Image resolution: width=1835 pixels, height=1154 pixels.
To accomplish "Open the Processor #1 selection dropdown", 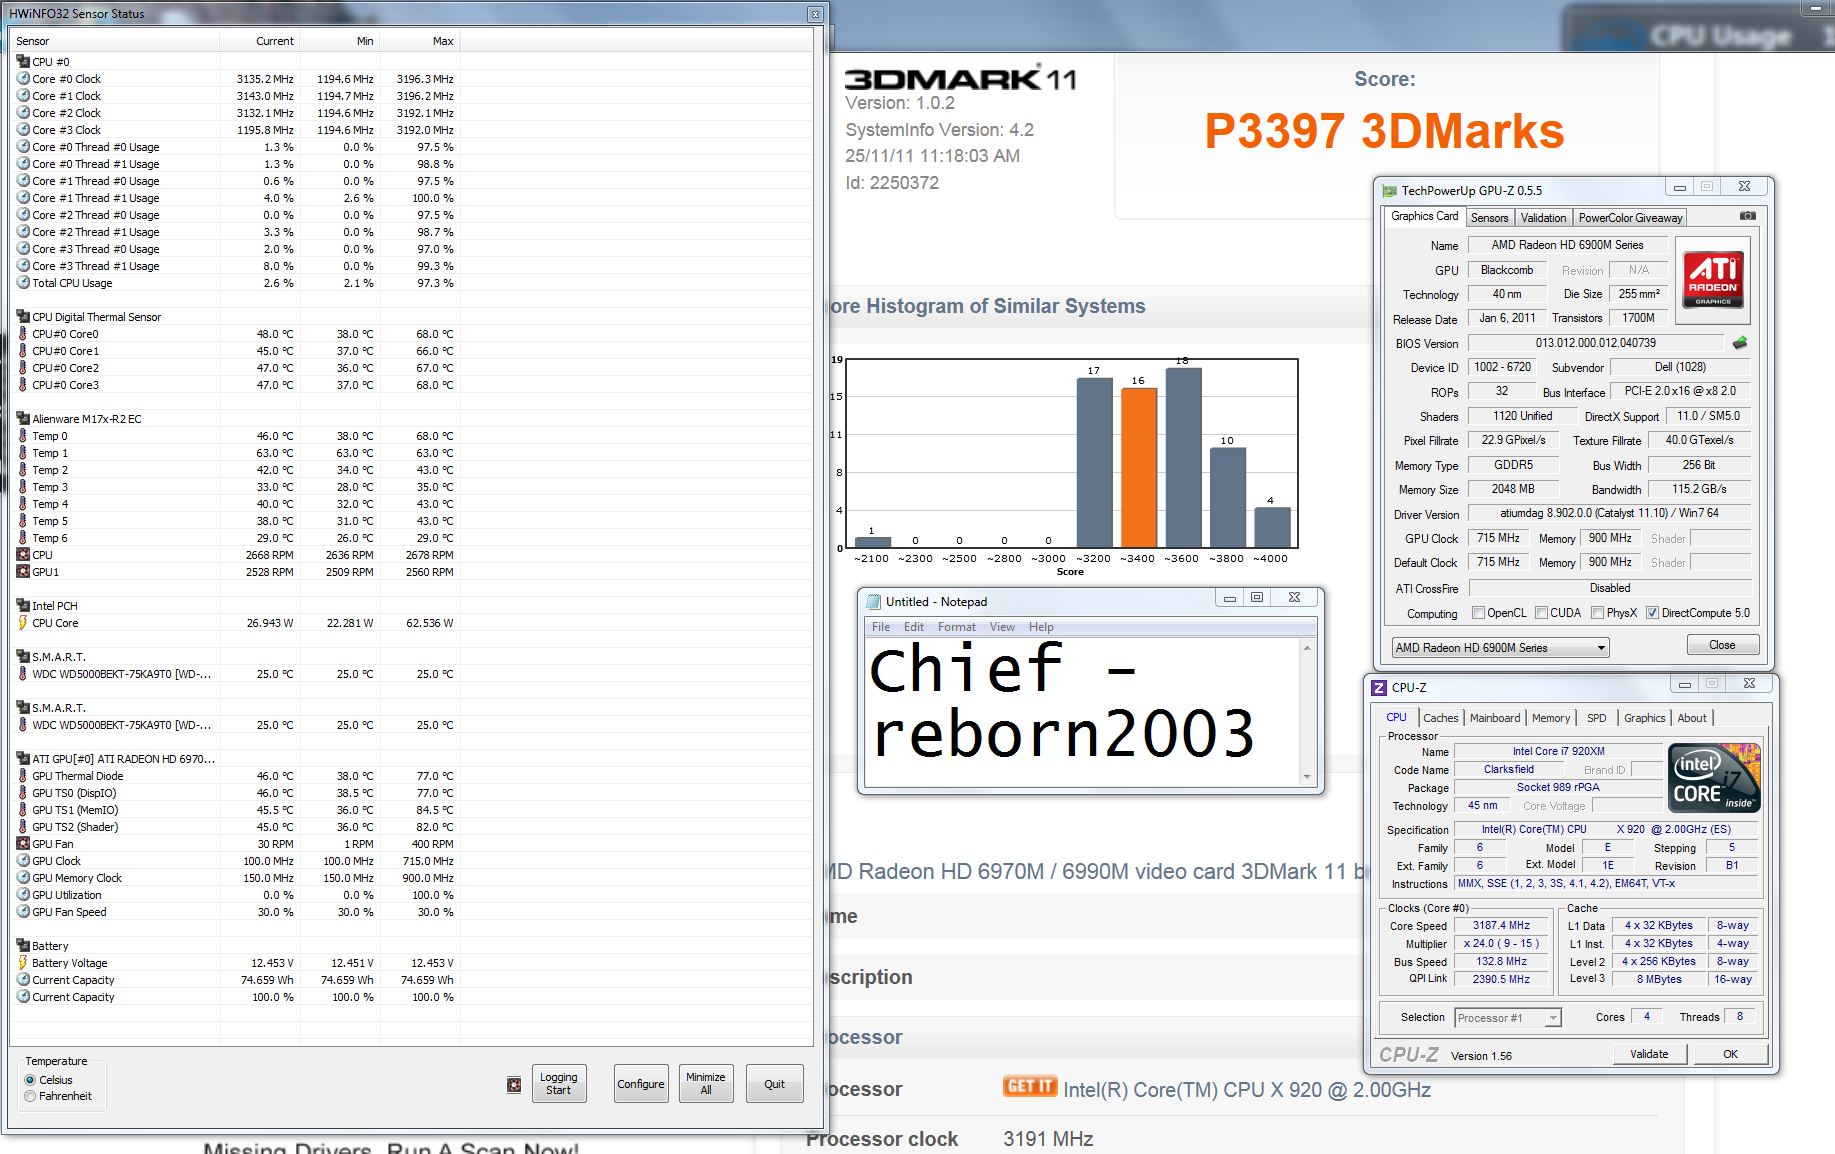I will 1508,1018.
